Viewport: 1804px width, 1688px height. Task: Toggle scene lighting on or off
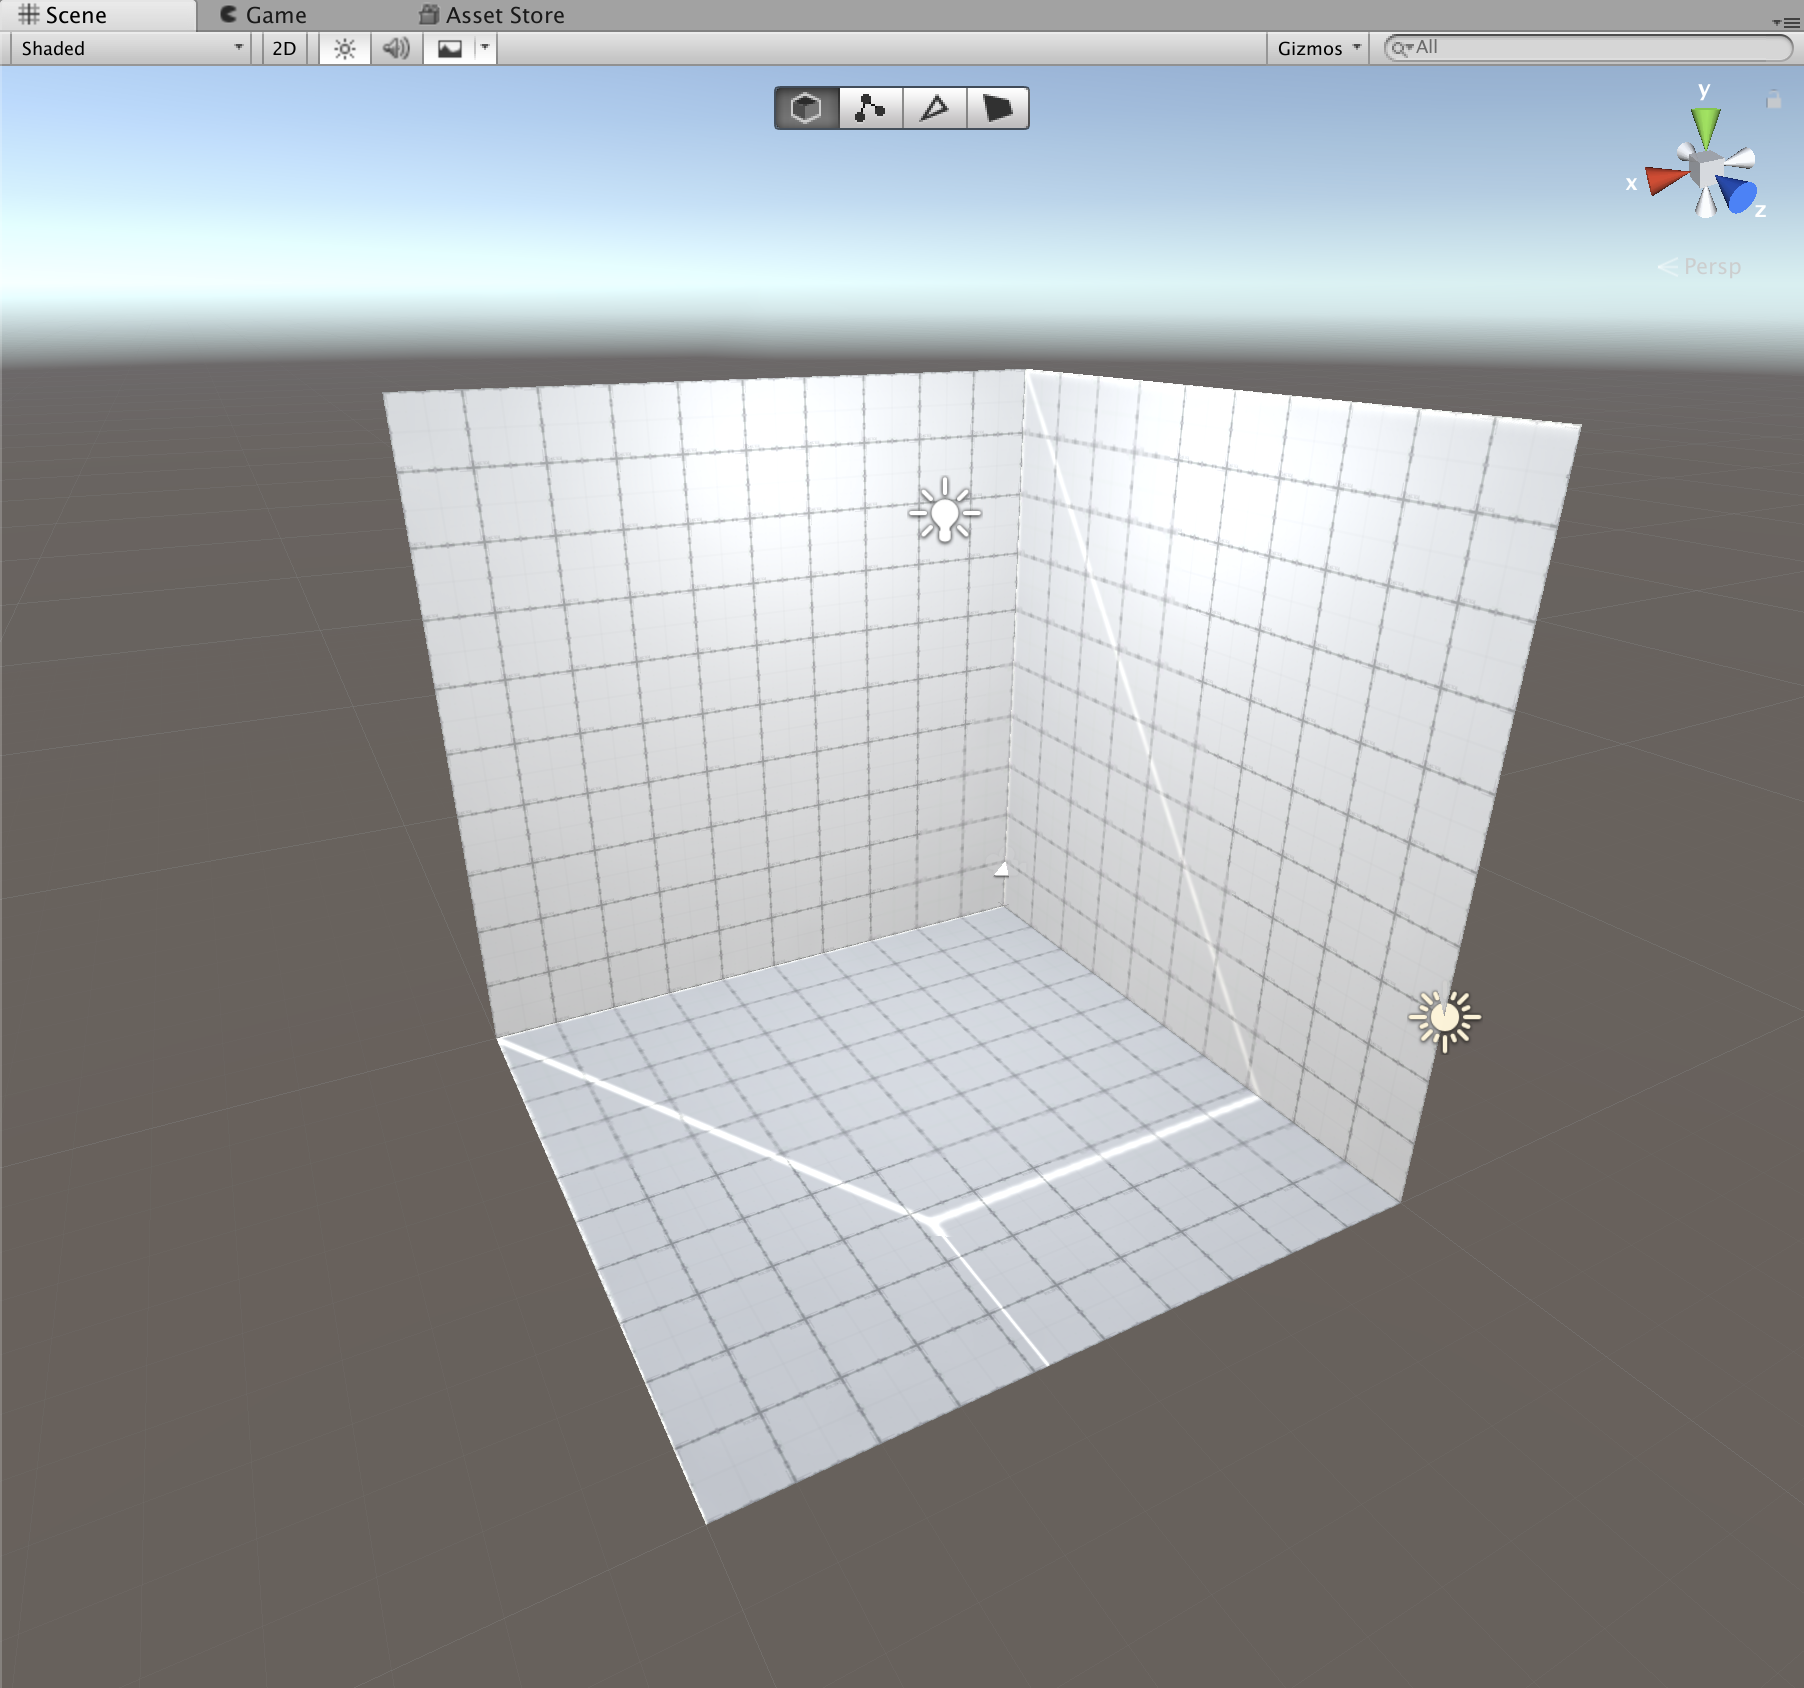click(x=344, y=48)
